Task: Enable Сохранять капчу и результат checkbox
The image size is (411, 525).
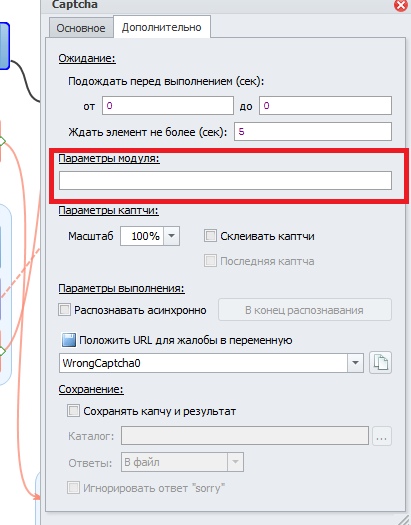Action: tap(73, 411)
